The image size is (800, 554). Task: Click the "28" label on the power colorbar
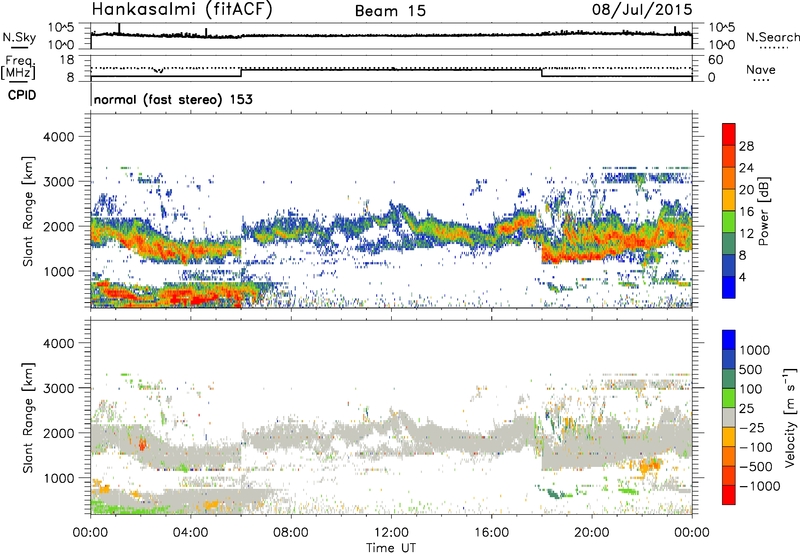(746, 146)
